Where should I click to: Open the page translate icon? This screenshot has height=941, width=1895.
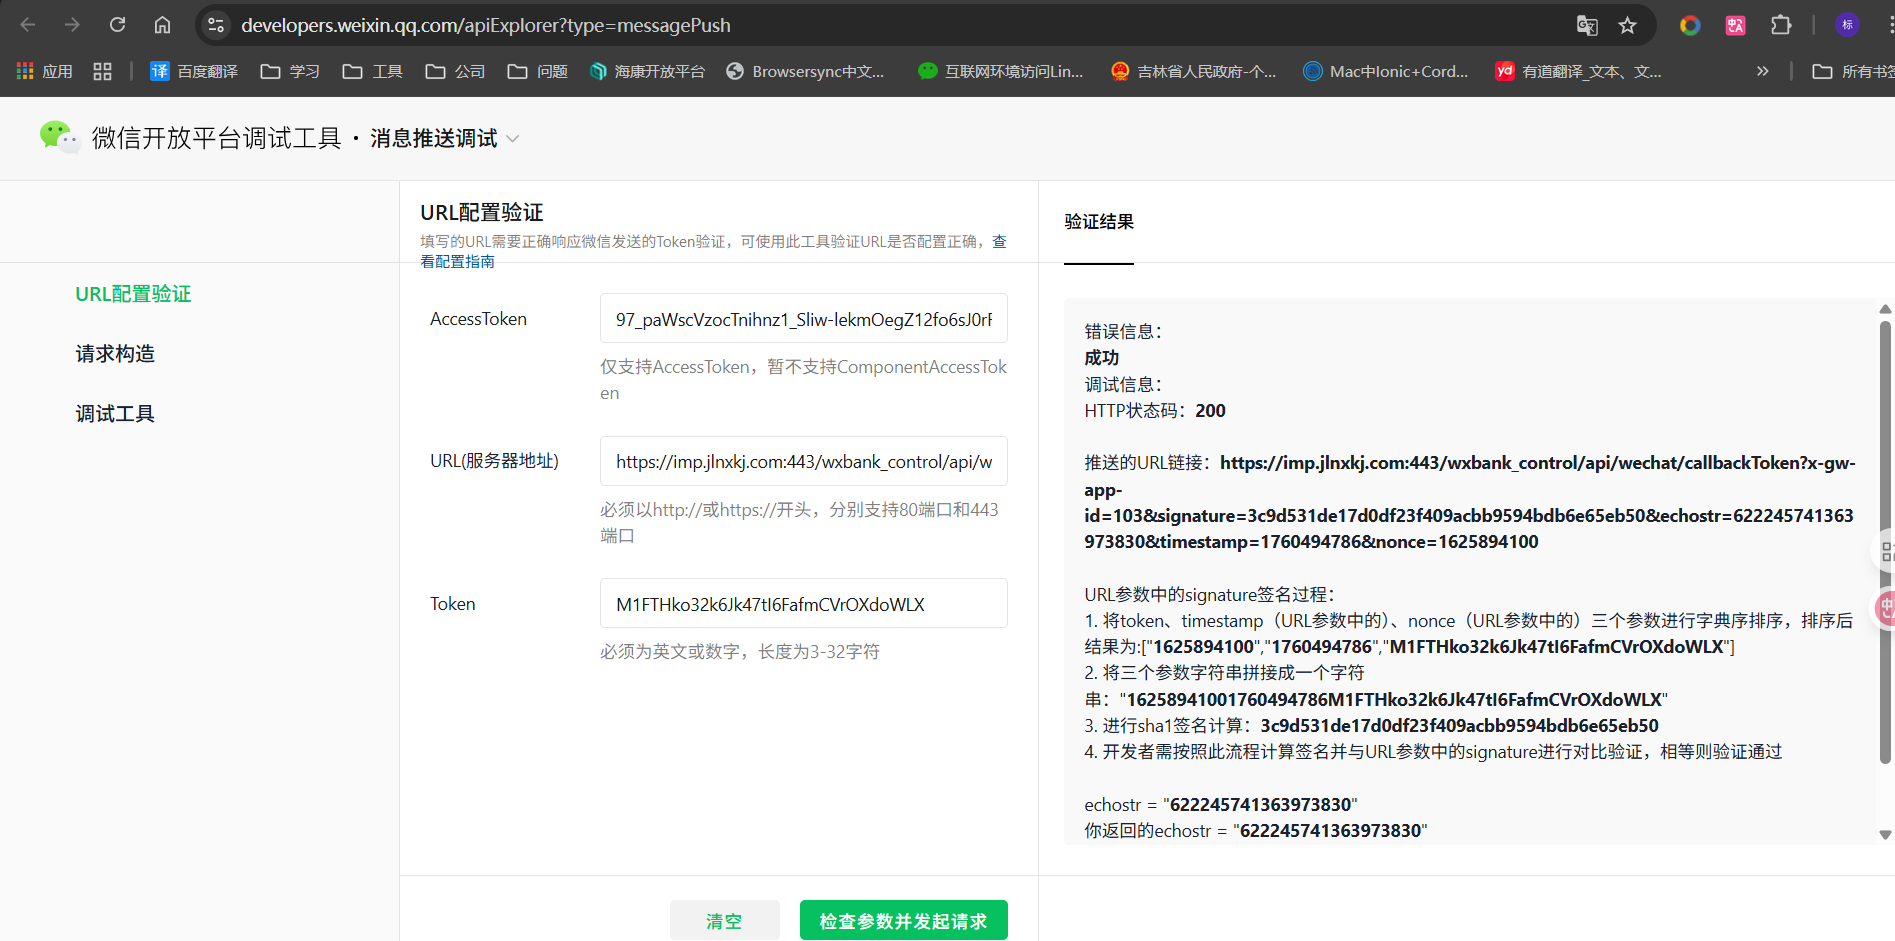point(1587,25)
